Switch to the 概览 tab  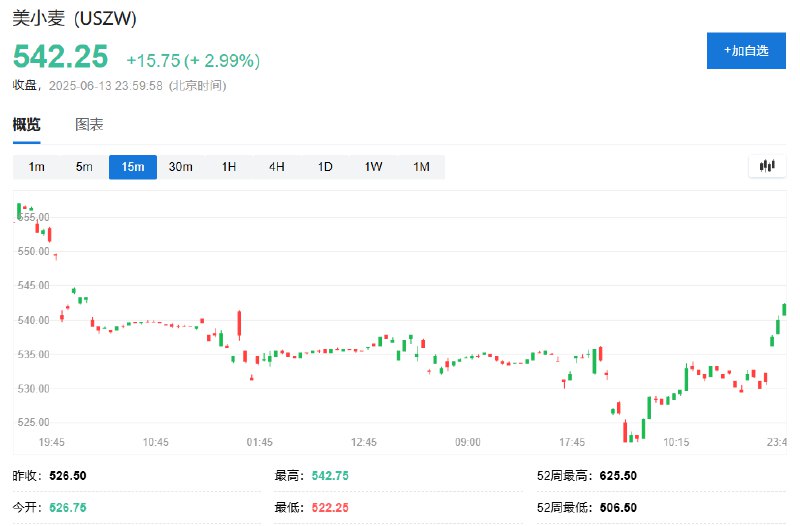[27, 124]
